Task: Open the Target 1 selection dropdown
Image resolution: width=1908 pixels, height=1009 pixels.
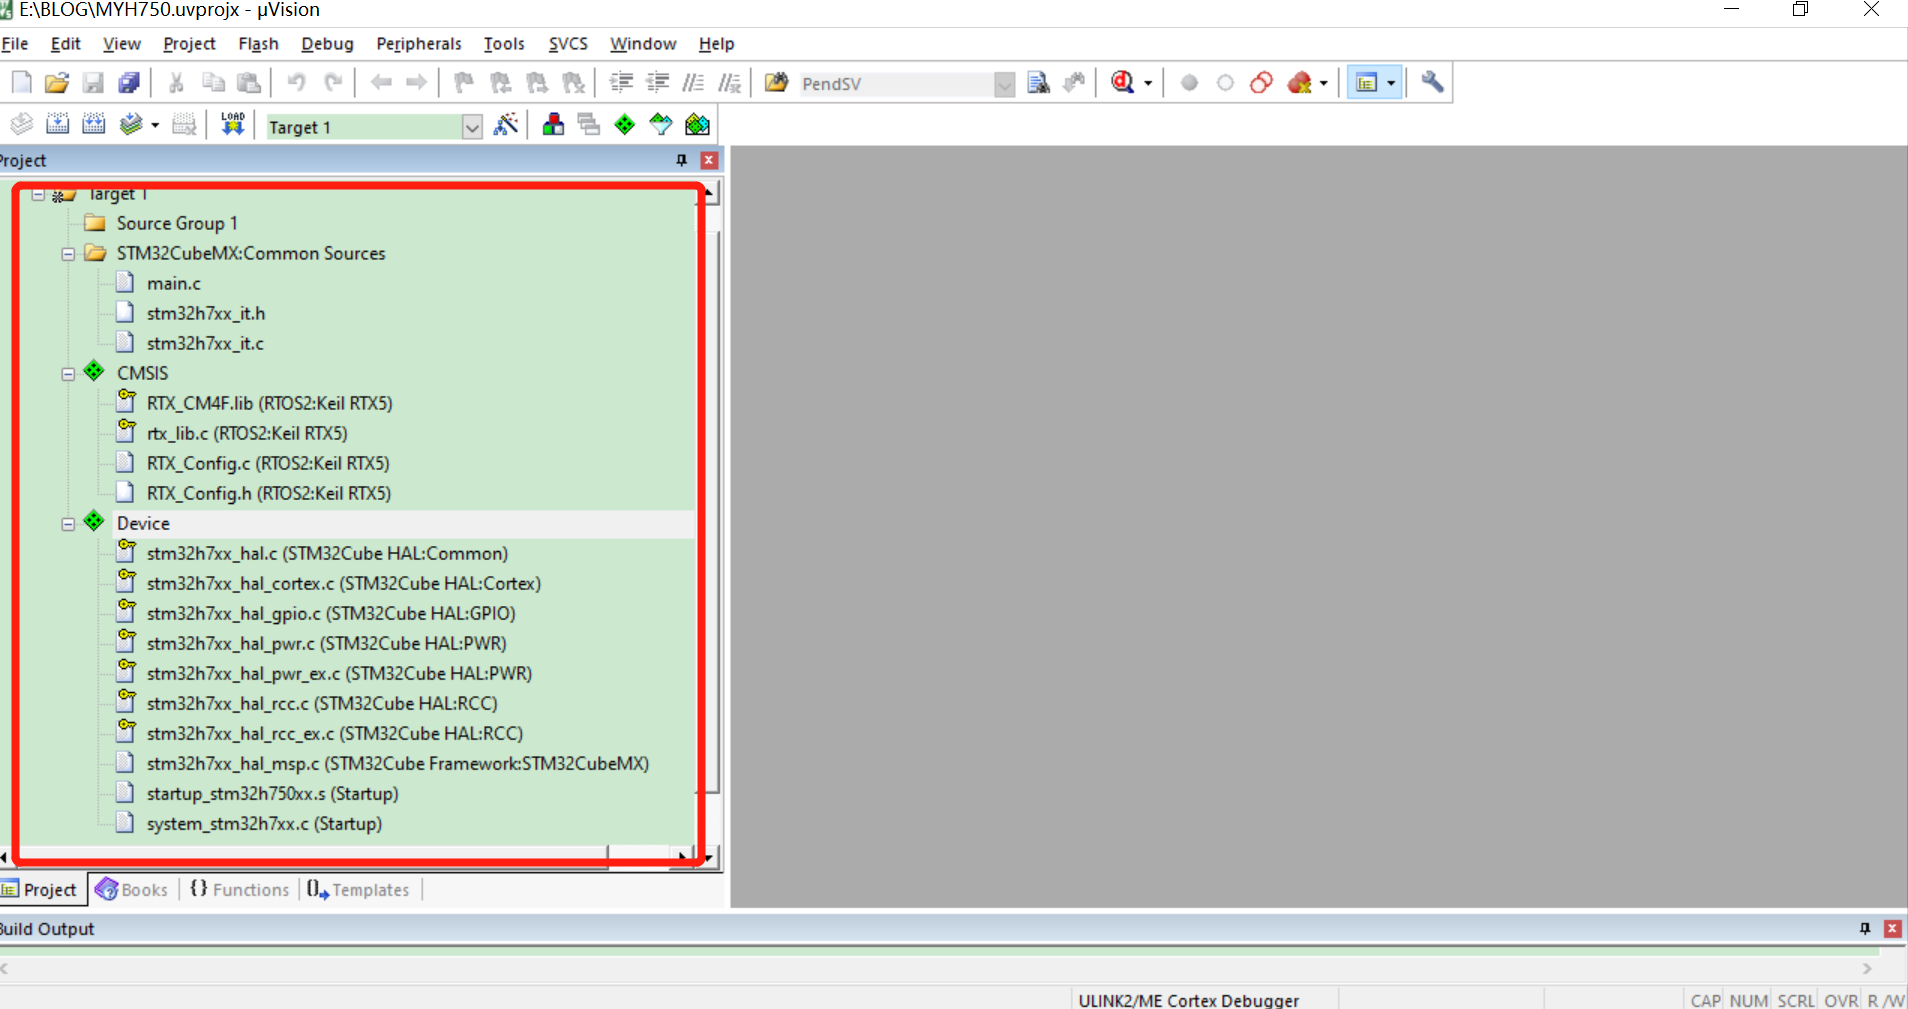Action: 470,126
